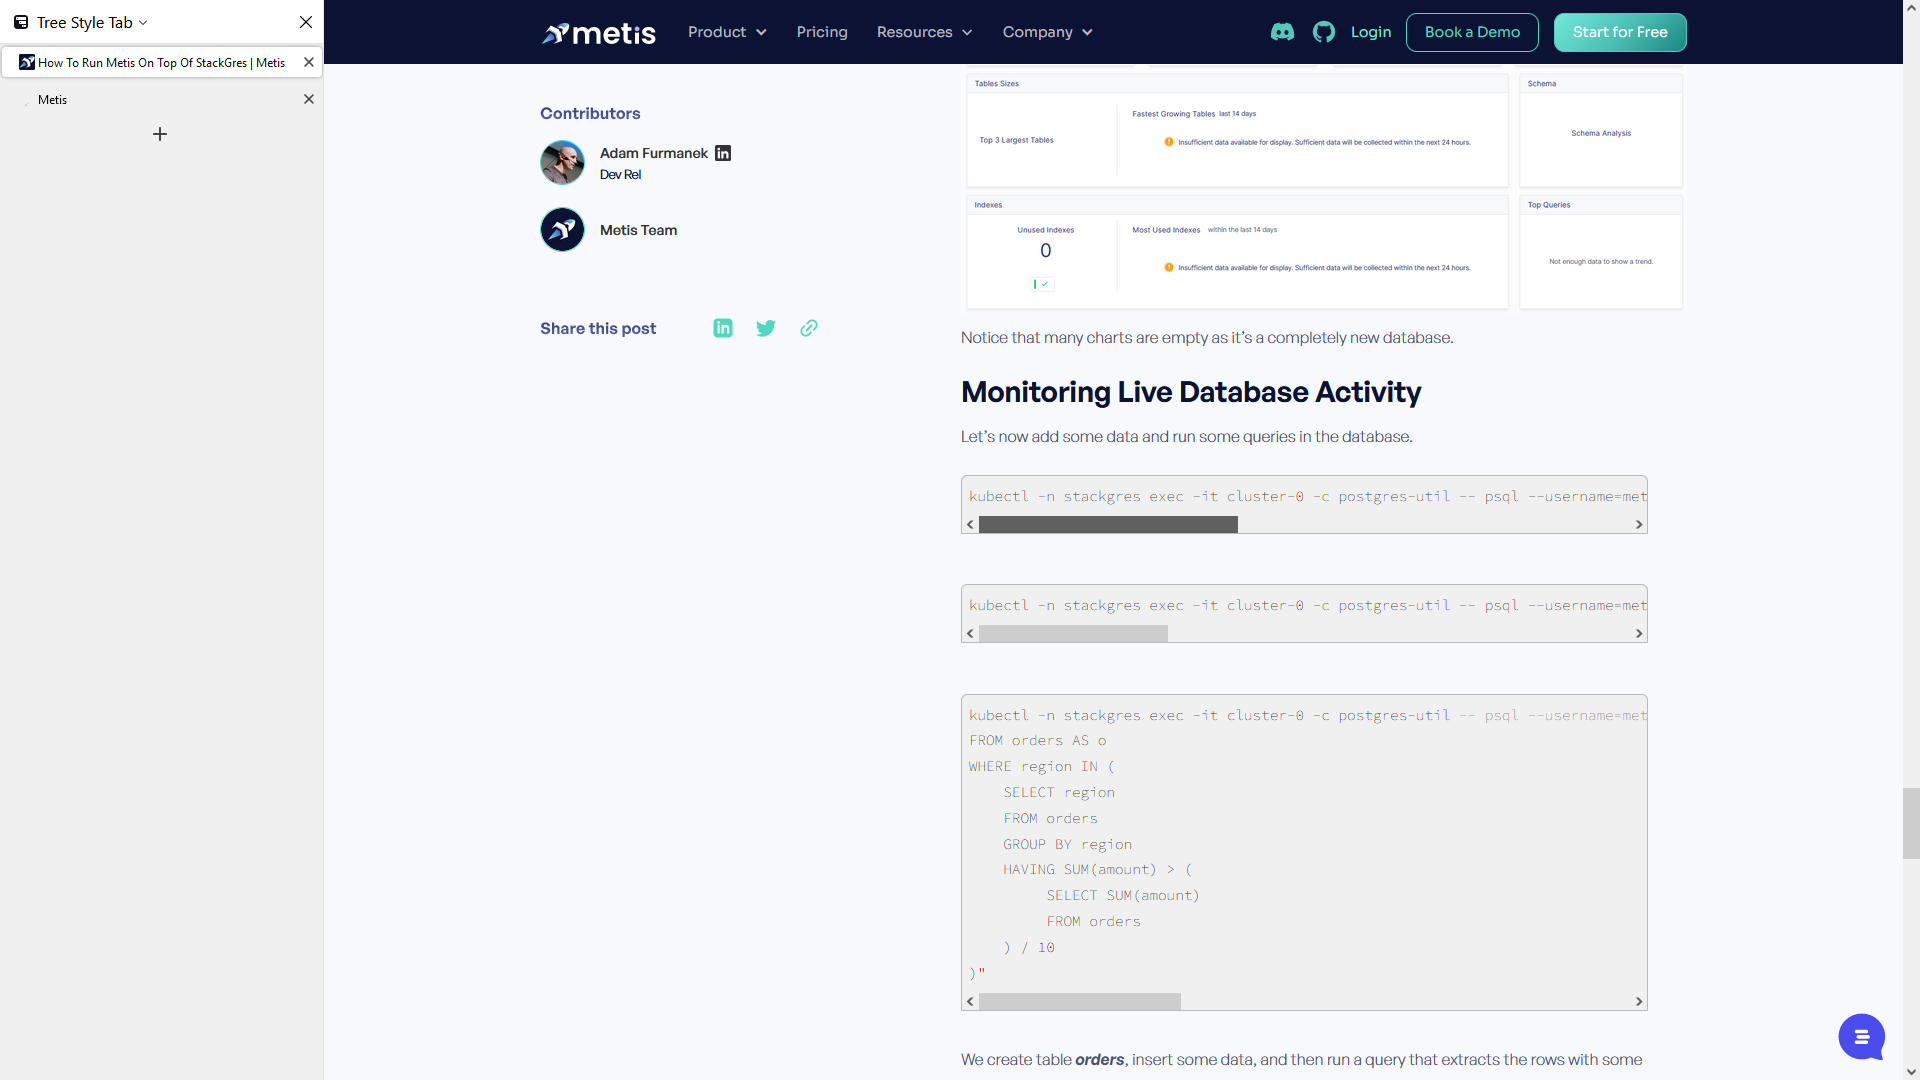The image size is (1920, 1080).
Task: Share this post on LinkedIn
Action: pos(723,328)
